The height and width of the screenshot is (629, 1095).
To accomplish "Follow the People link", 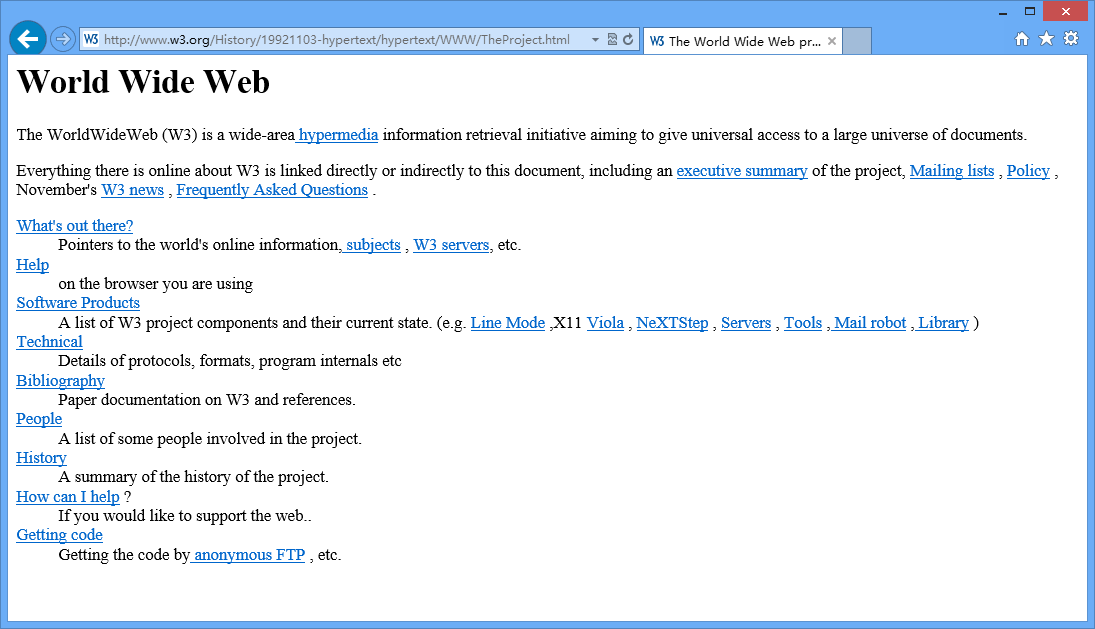I will coord(39,419).
